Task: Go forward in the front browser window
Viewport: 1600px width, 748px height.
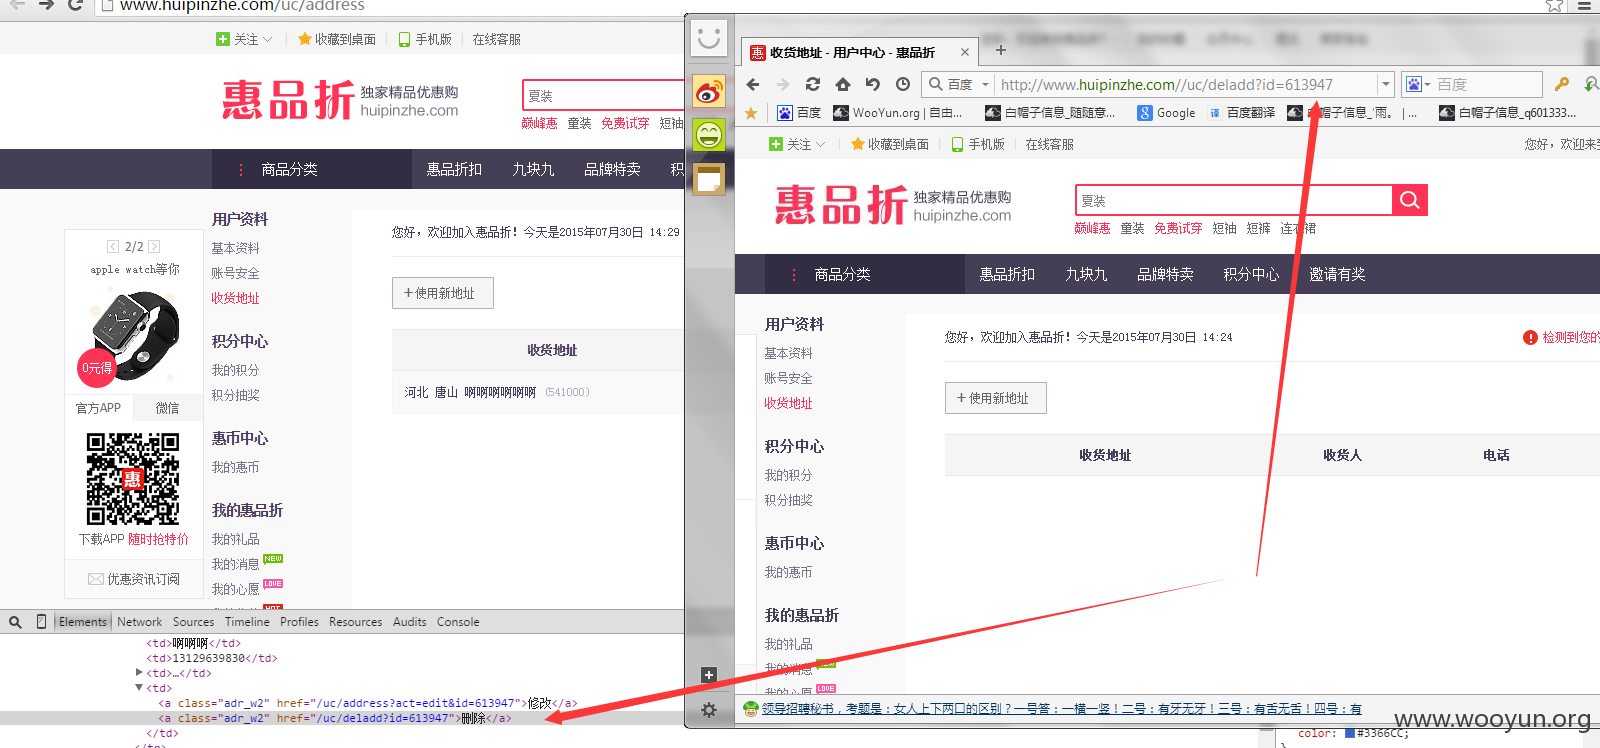Action: click(783, 84)
